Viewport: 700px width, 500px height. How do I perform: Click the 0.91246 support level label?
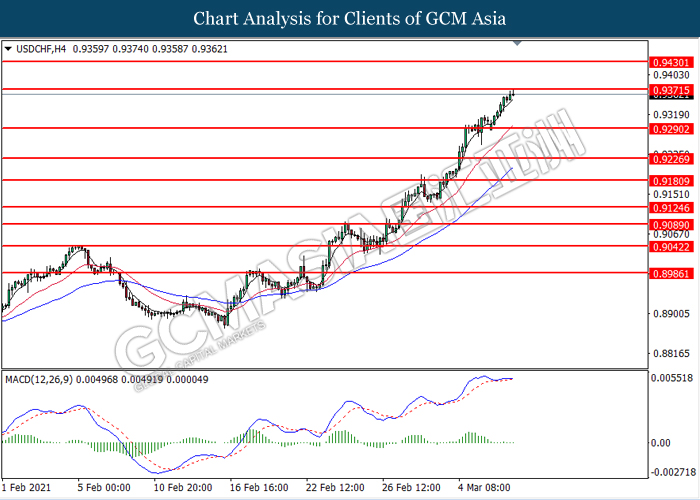coord(669,207)
